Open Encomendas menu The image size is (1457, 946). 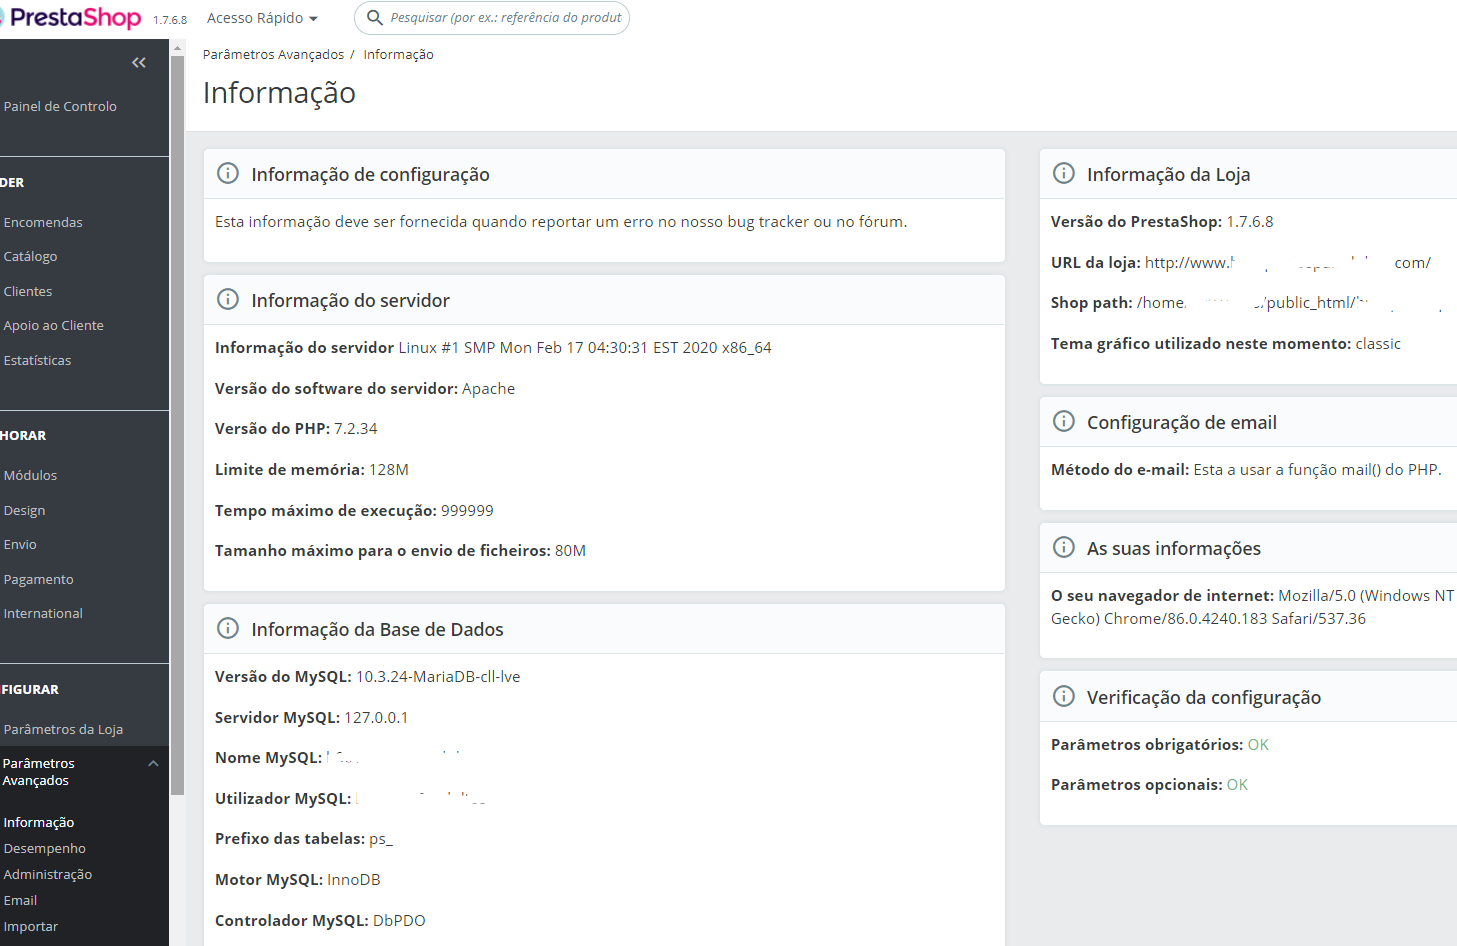coord(43,222)
